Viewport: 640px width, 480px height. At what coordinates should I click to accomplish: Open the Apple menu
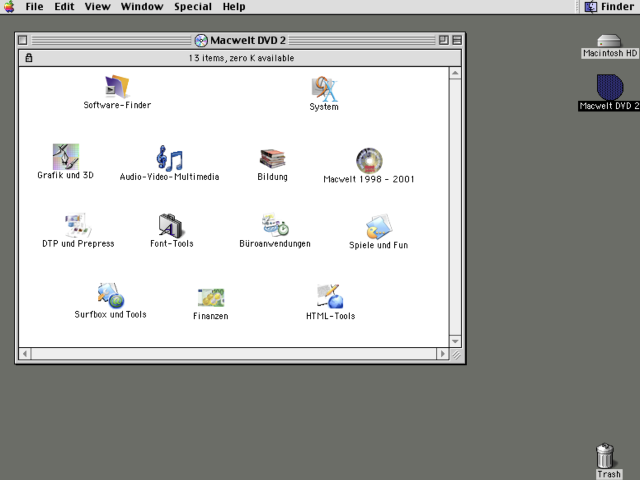coord(9,7)
